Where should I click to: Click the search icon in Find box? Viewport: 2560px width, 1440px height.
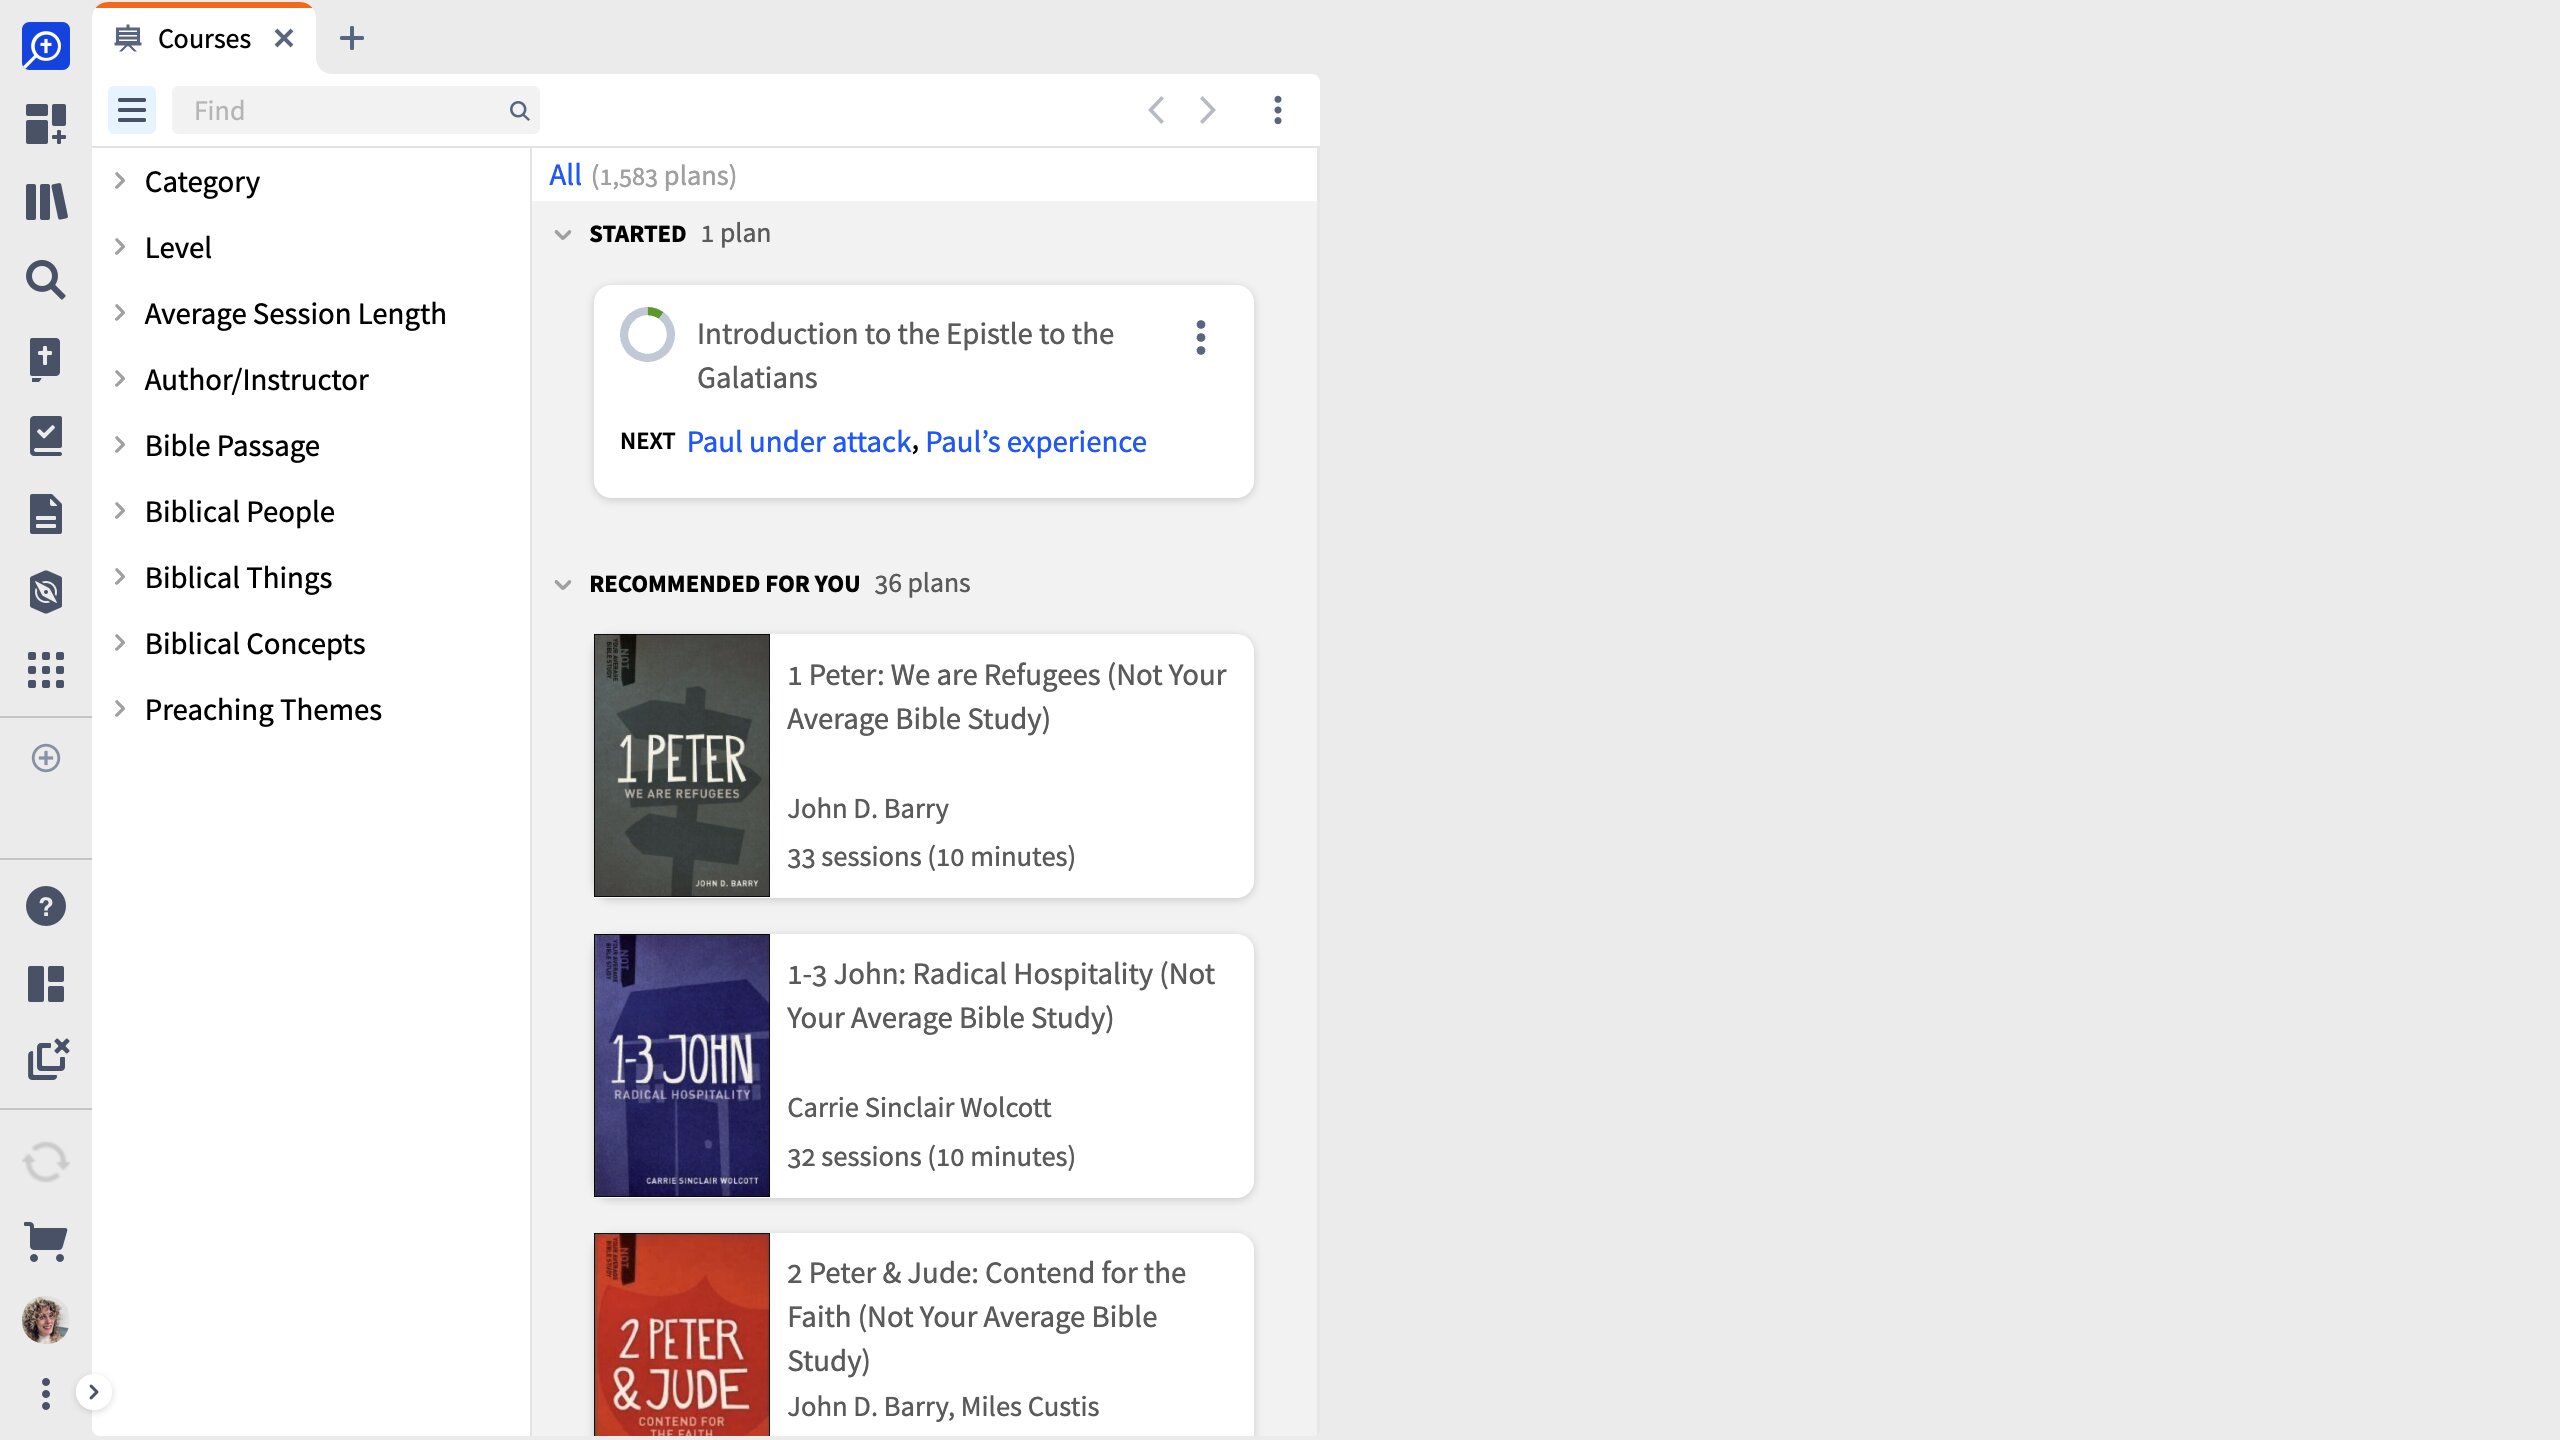[519, 110]
